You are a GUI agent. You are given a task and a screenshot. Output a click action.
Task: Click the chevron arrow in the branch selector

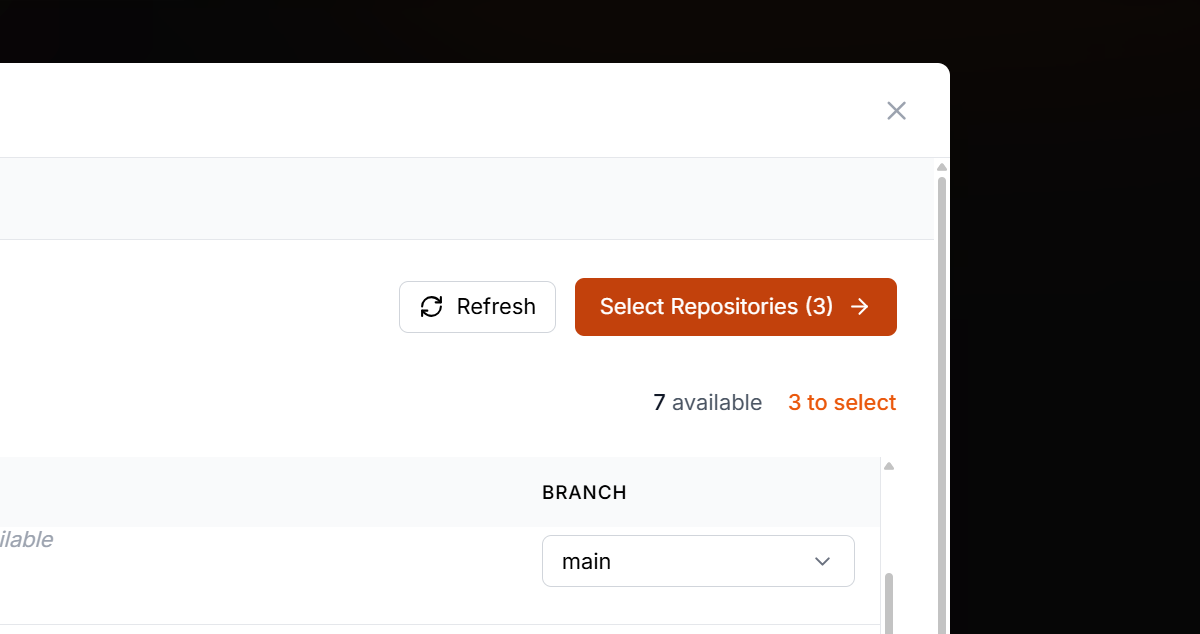822,561
